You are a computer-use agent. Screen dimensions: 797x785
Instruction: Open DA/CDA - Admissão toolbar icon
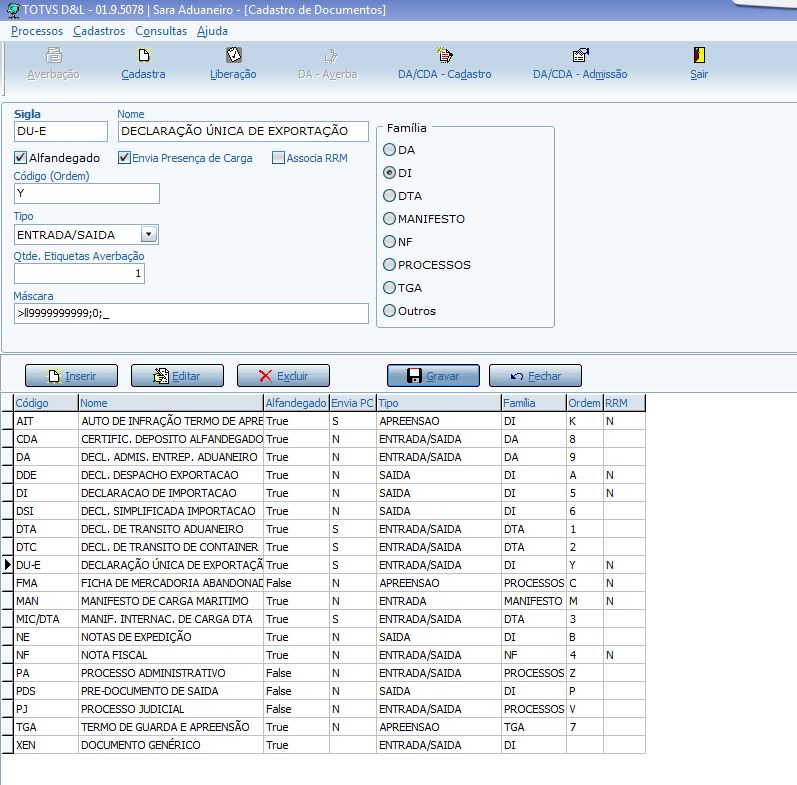pos(580,55)
